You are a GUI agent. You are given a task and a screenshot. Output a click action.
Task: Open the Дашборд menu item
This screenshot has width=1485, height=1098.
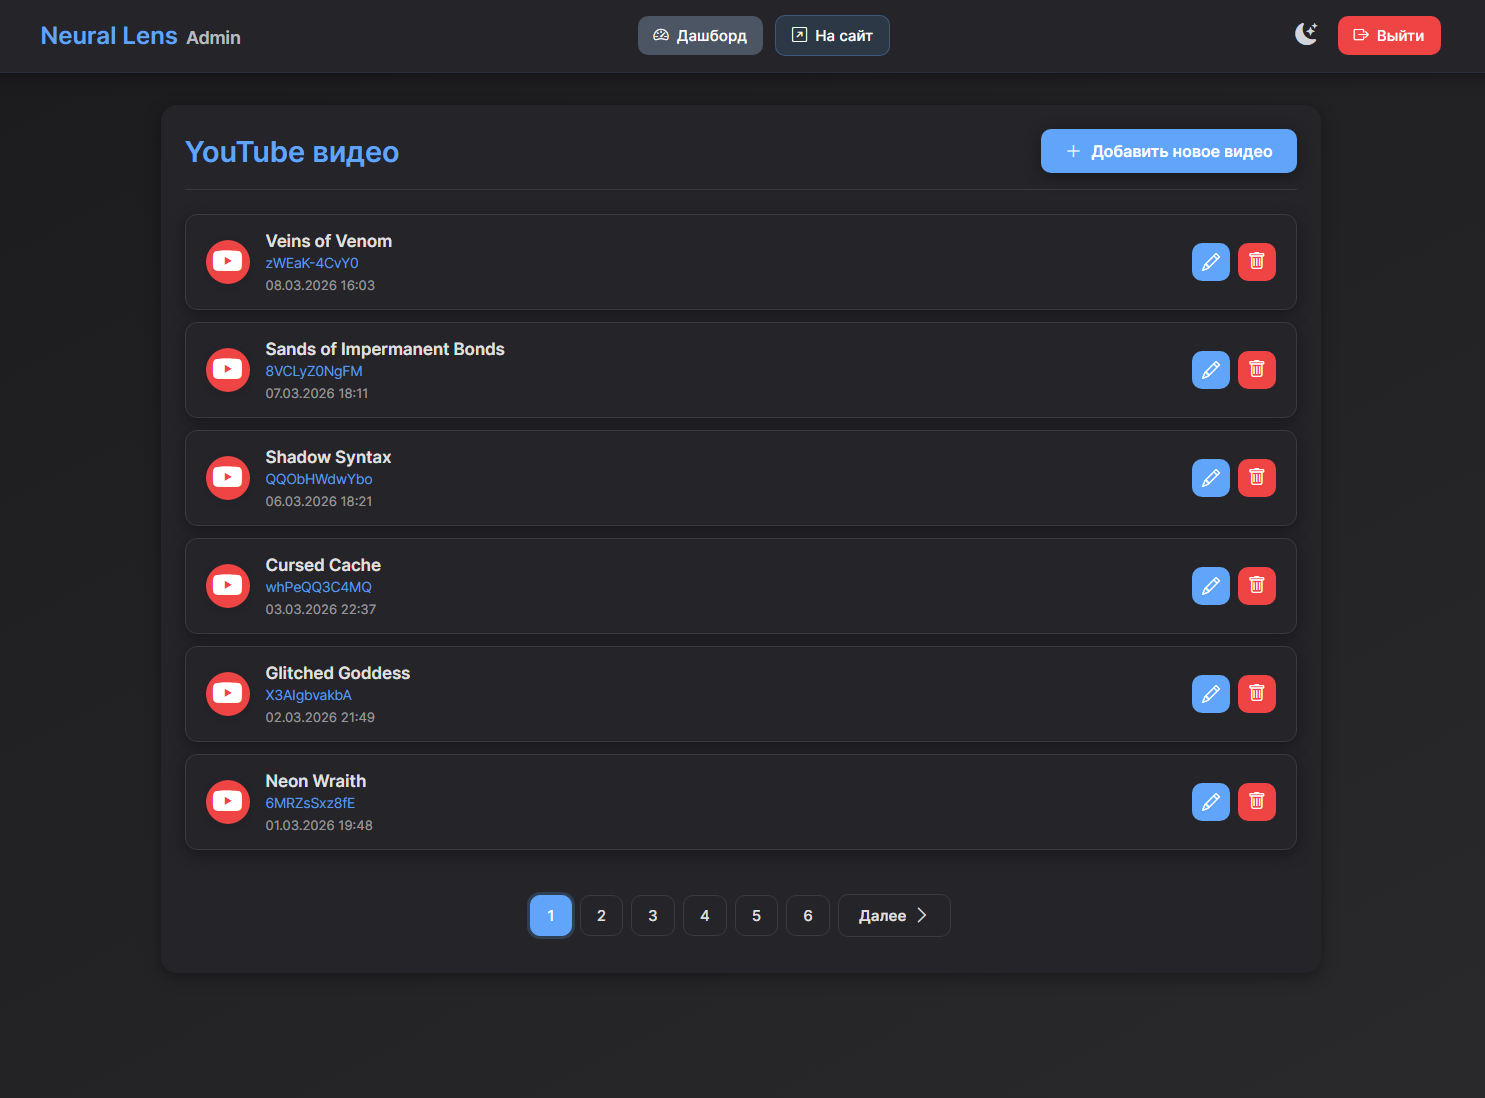coord(700,36)
